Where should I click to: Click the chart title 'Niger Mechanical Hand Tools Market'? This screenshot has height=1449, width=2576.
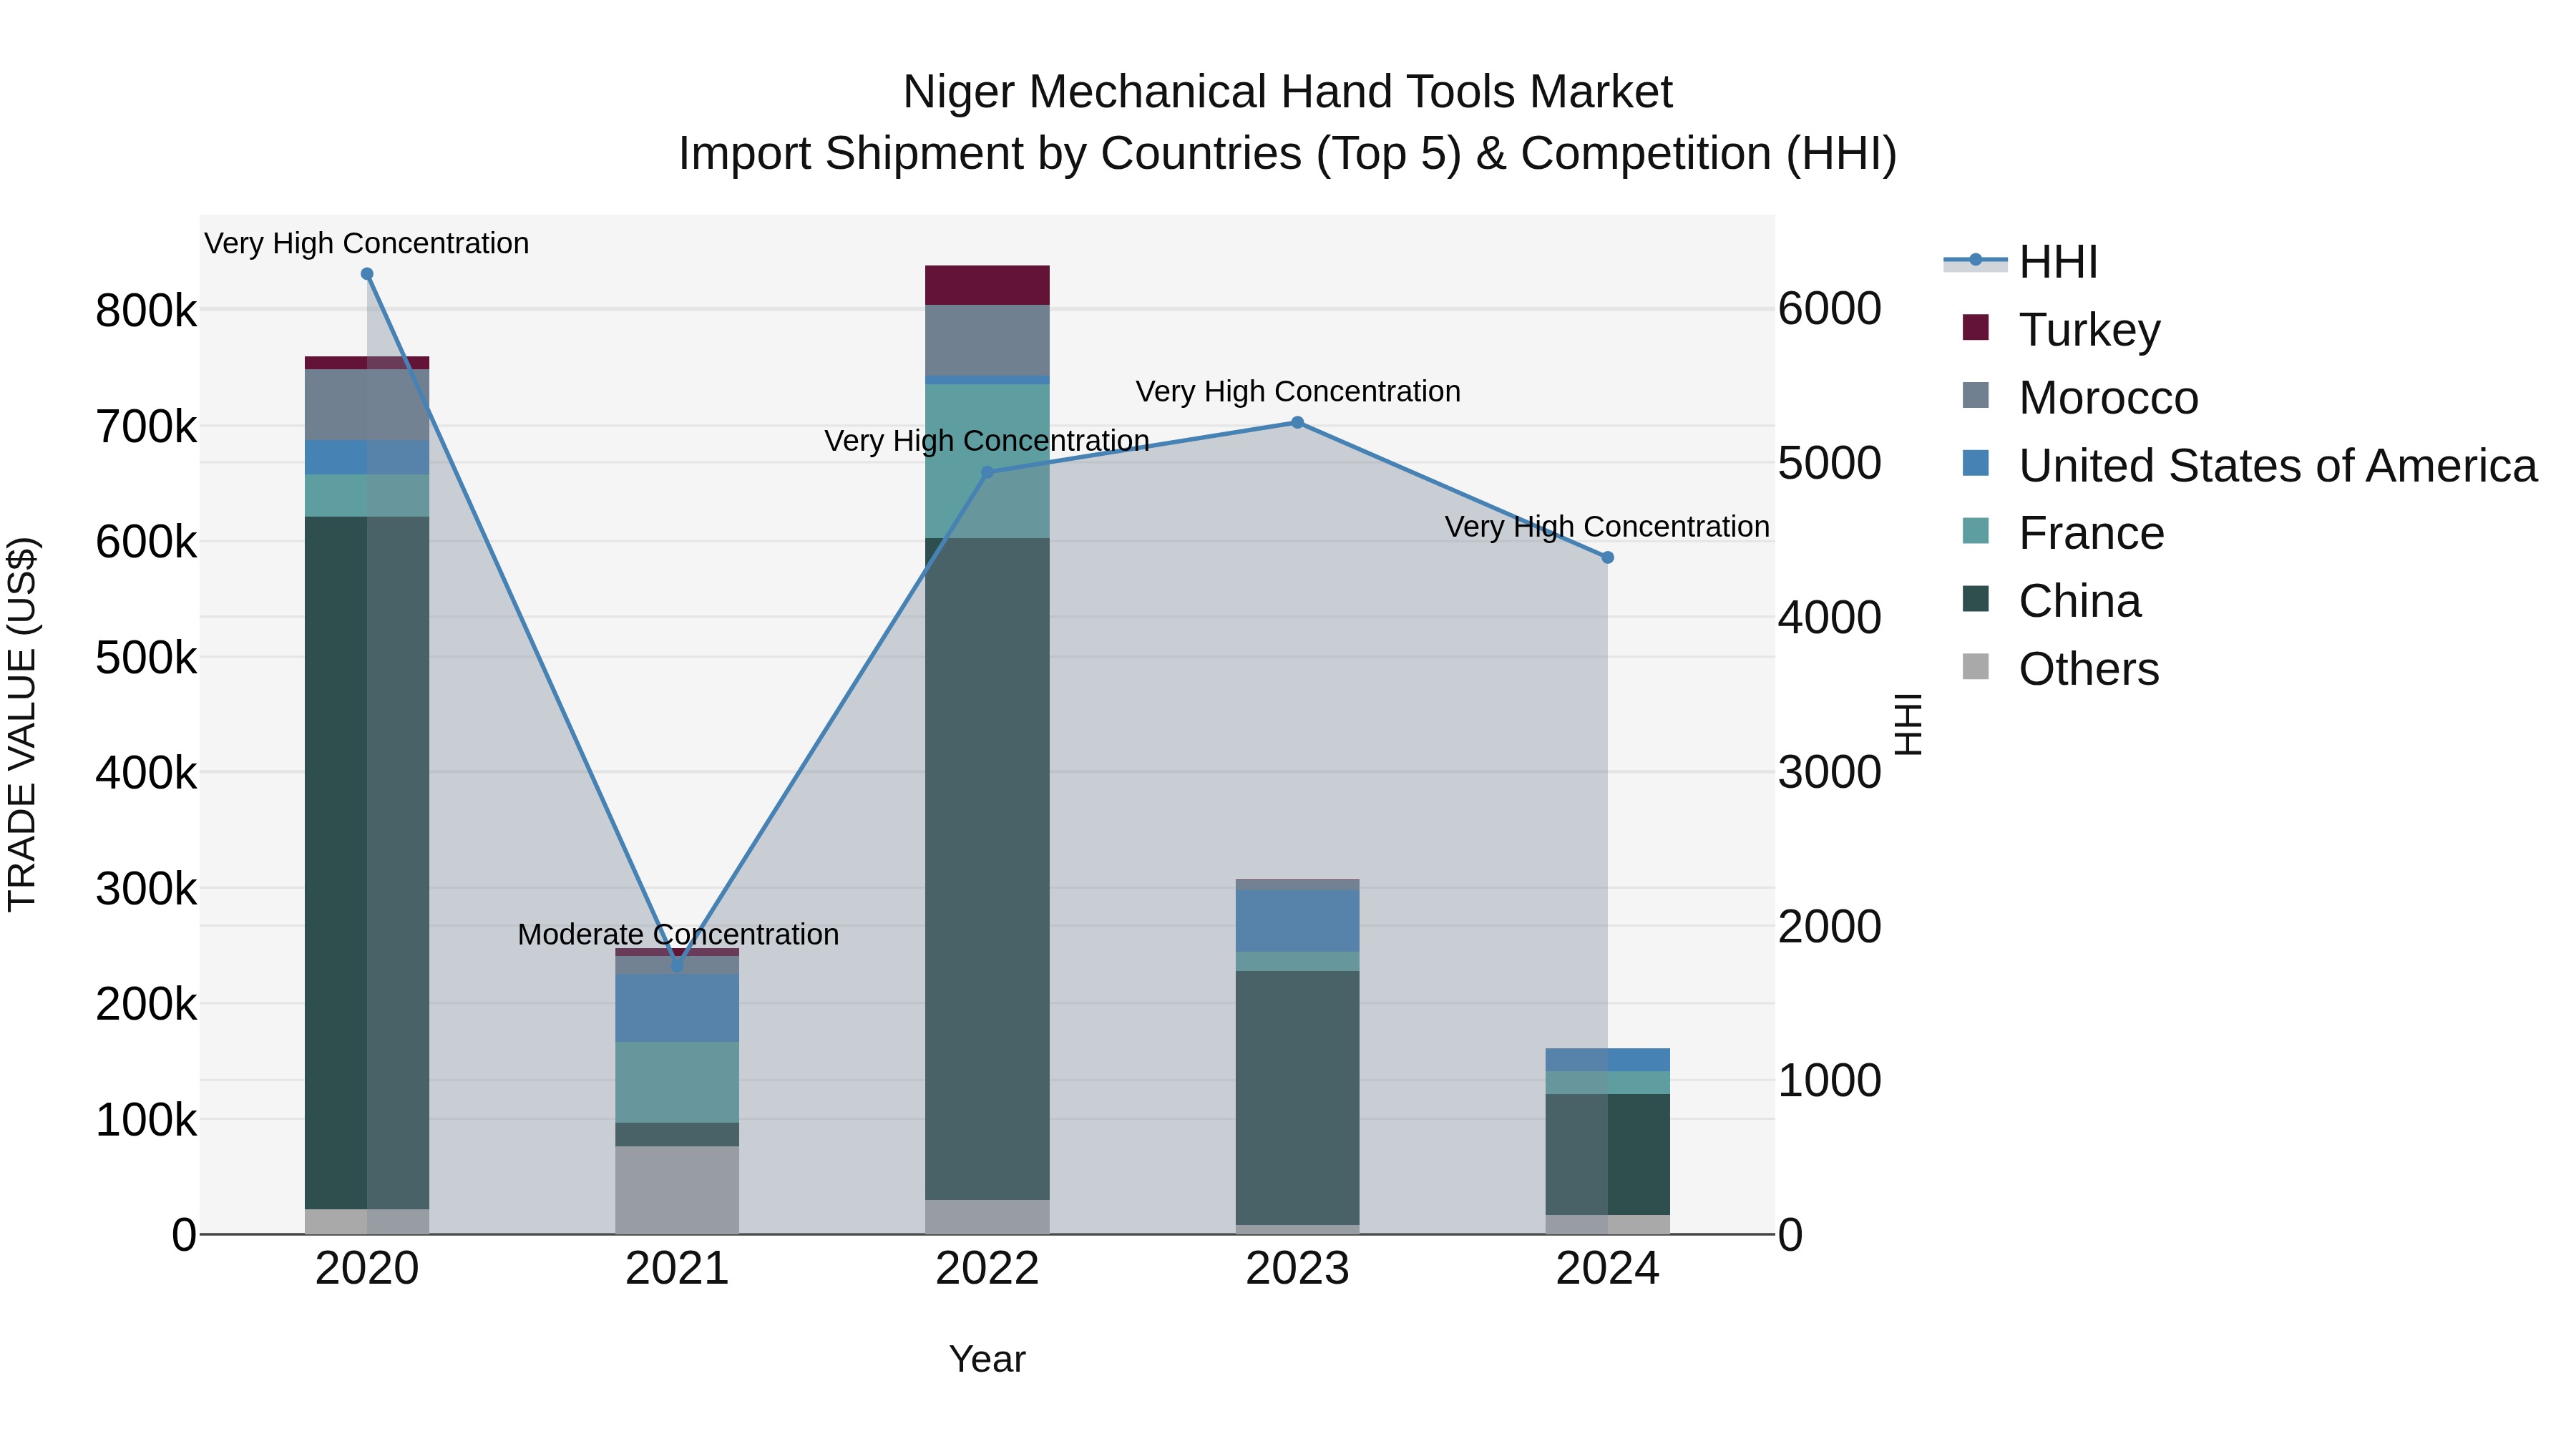[1288, 92]
